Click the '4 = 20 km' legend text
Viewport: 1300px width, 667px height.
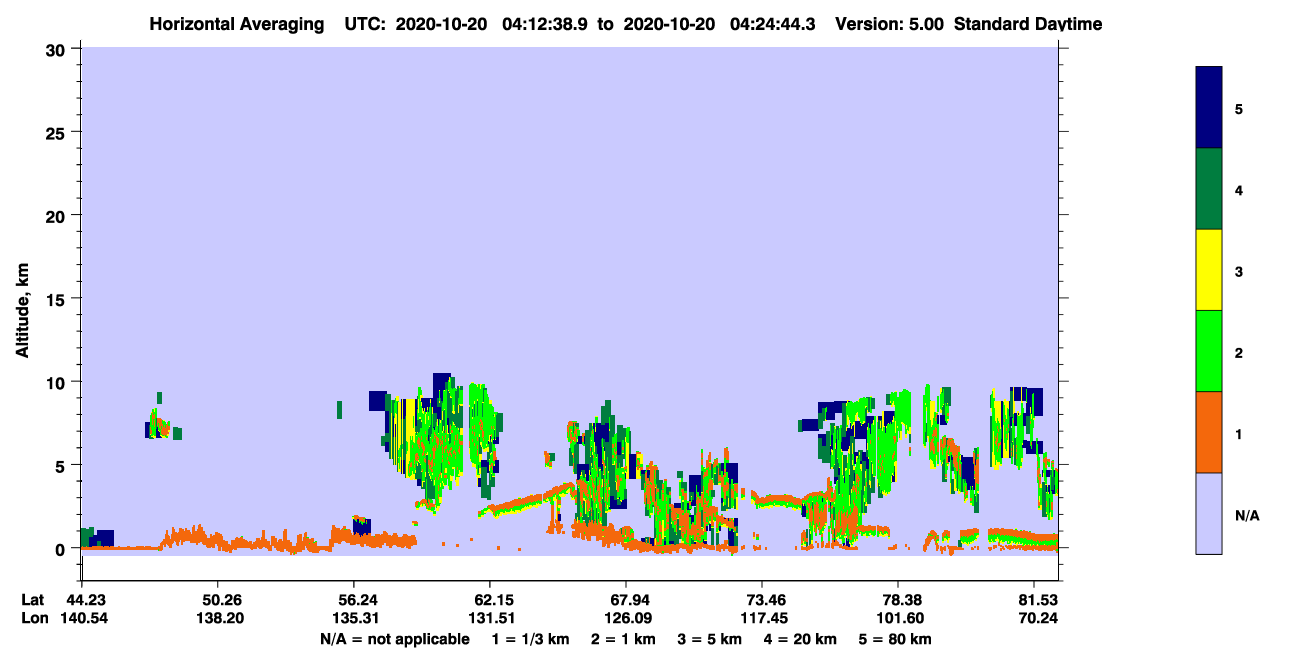802,639
